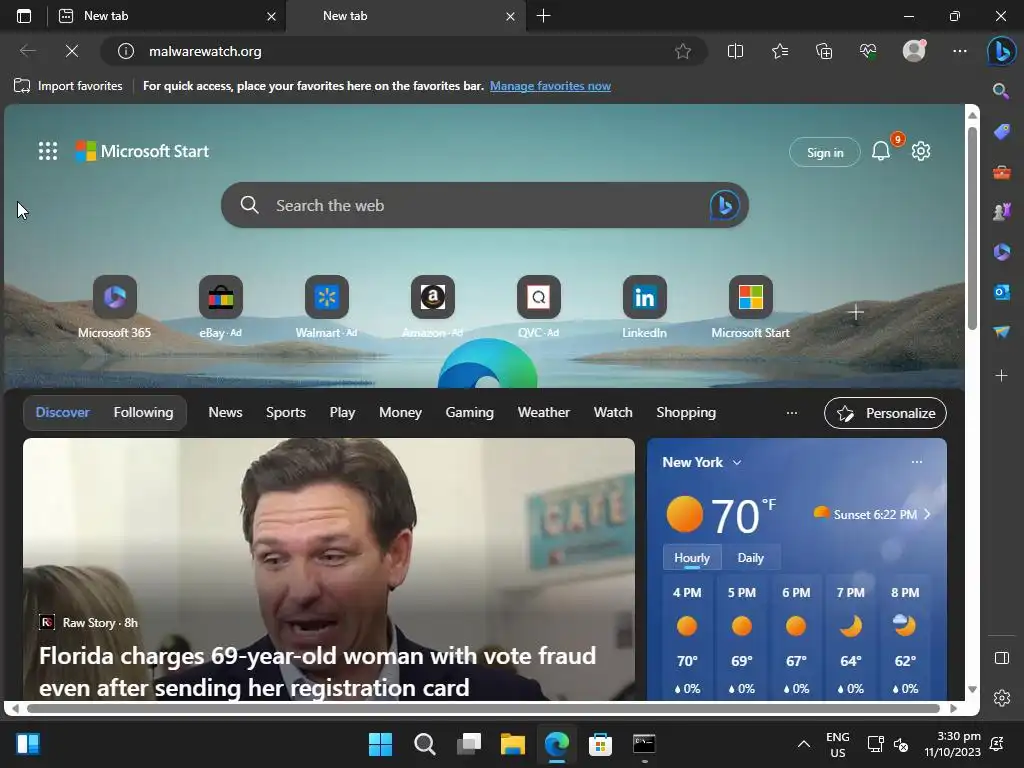Open the Shopping category
This screenshot has width=1024, height=768.
click(686, 412)
